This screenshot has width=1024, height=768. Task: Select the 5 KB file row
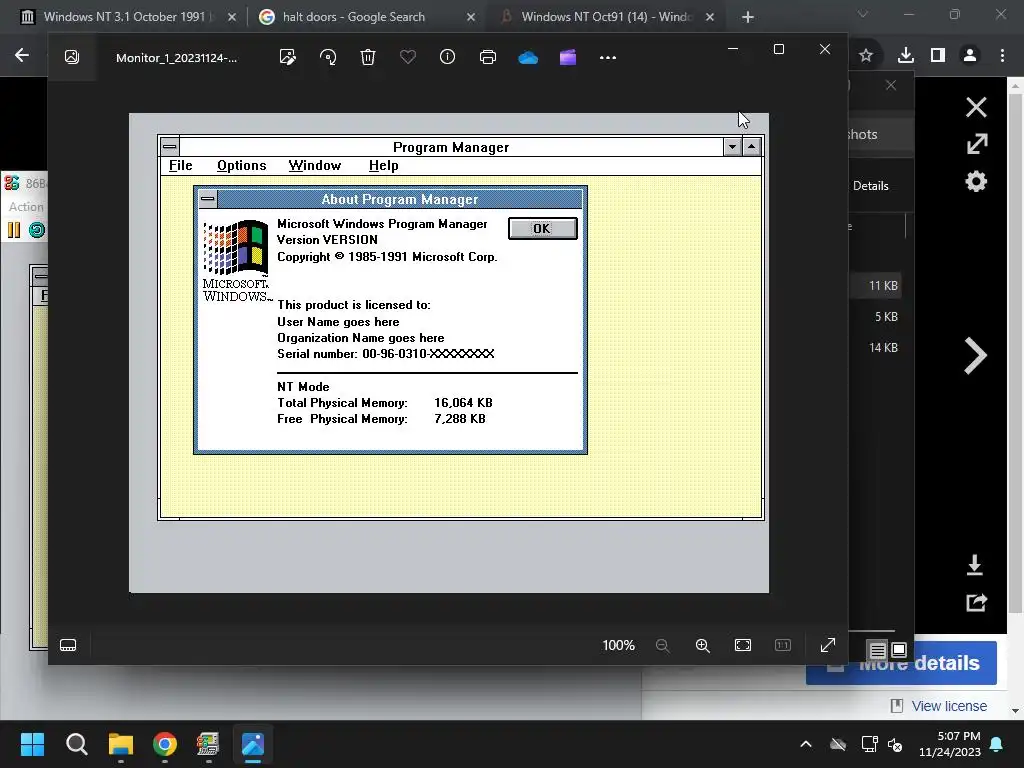(876, 317)
